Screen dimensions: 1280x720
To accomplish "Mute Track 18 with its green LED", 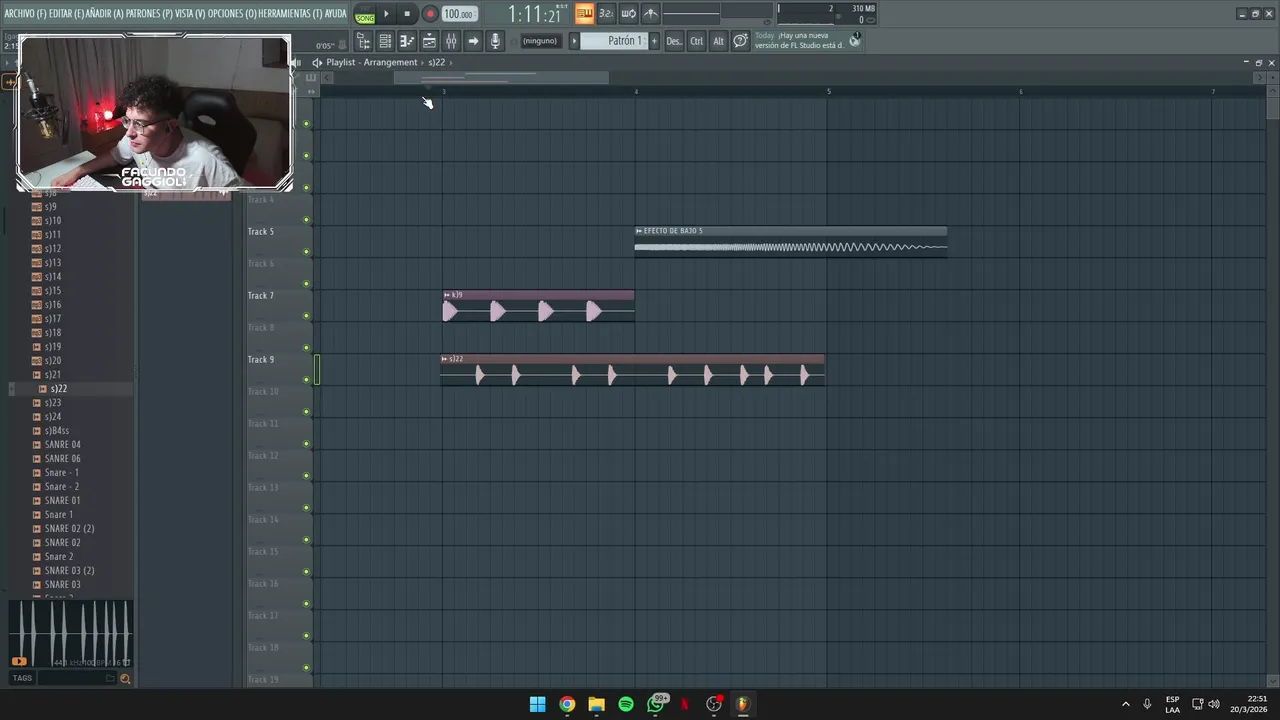I will pyautogui.click(x=306, y=668).
